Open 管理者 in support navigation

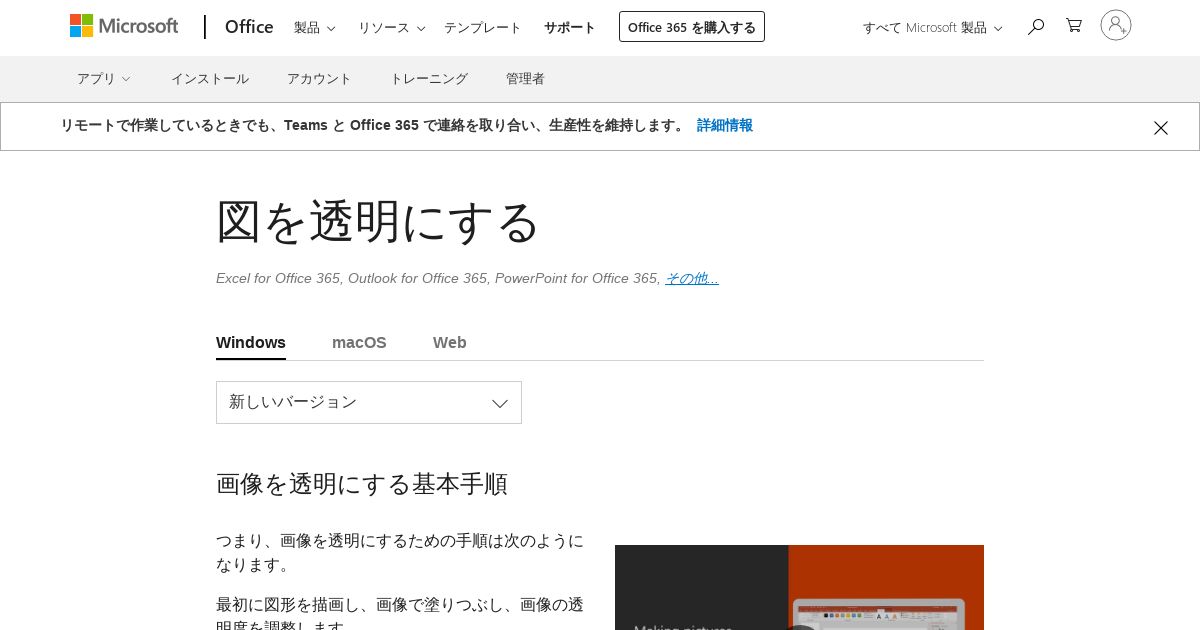tap(525, 79)
